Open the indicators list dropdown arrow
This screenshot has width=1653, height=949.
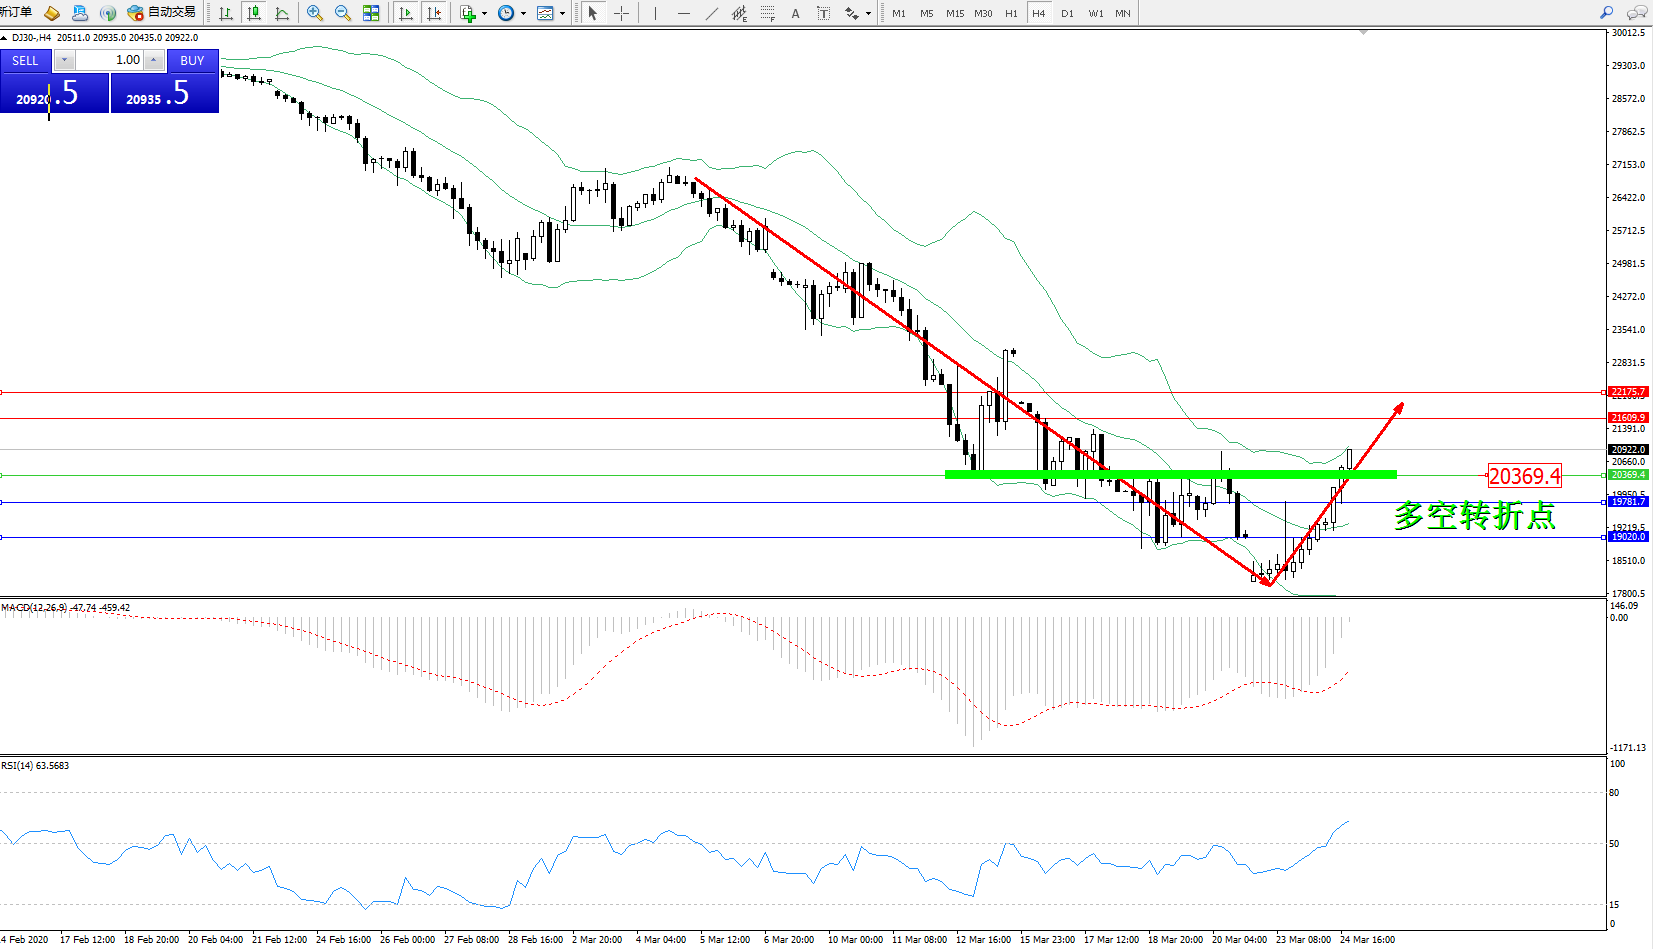coord(485,14)
